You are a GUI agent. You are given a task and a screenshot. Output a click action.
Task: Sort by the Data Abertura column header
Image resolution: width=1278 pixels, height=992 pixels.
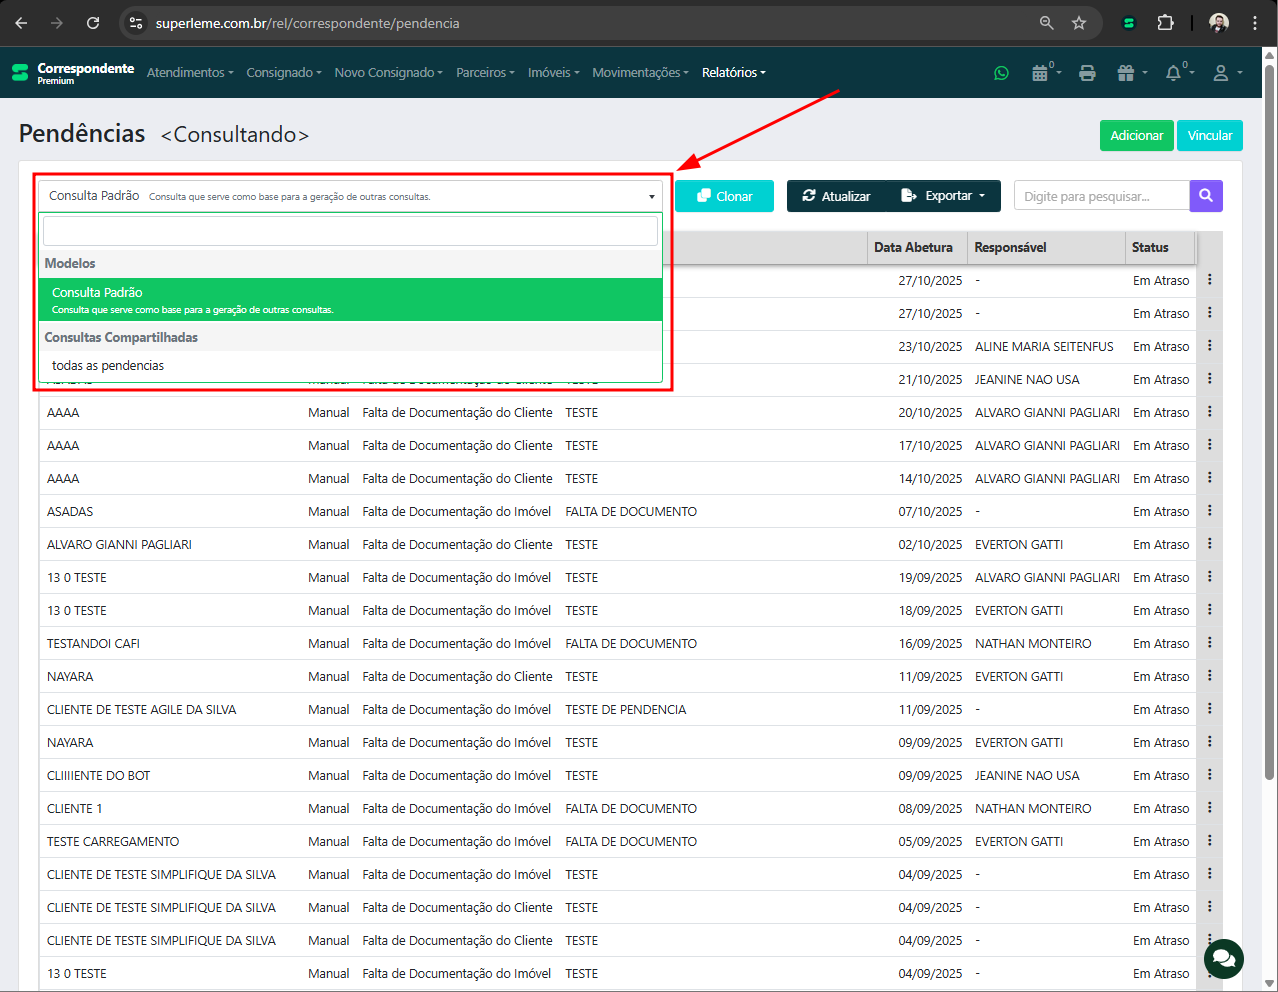tap(913, 248)
